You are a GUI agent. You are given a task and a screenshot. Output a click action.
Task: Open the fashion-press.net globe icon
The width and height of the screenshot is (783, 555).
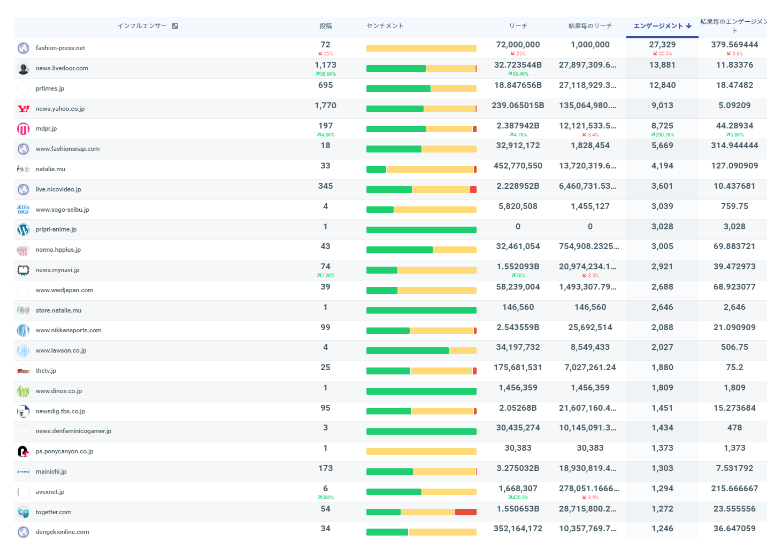click(23, 48)
